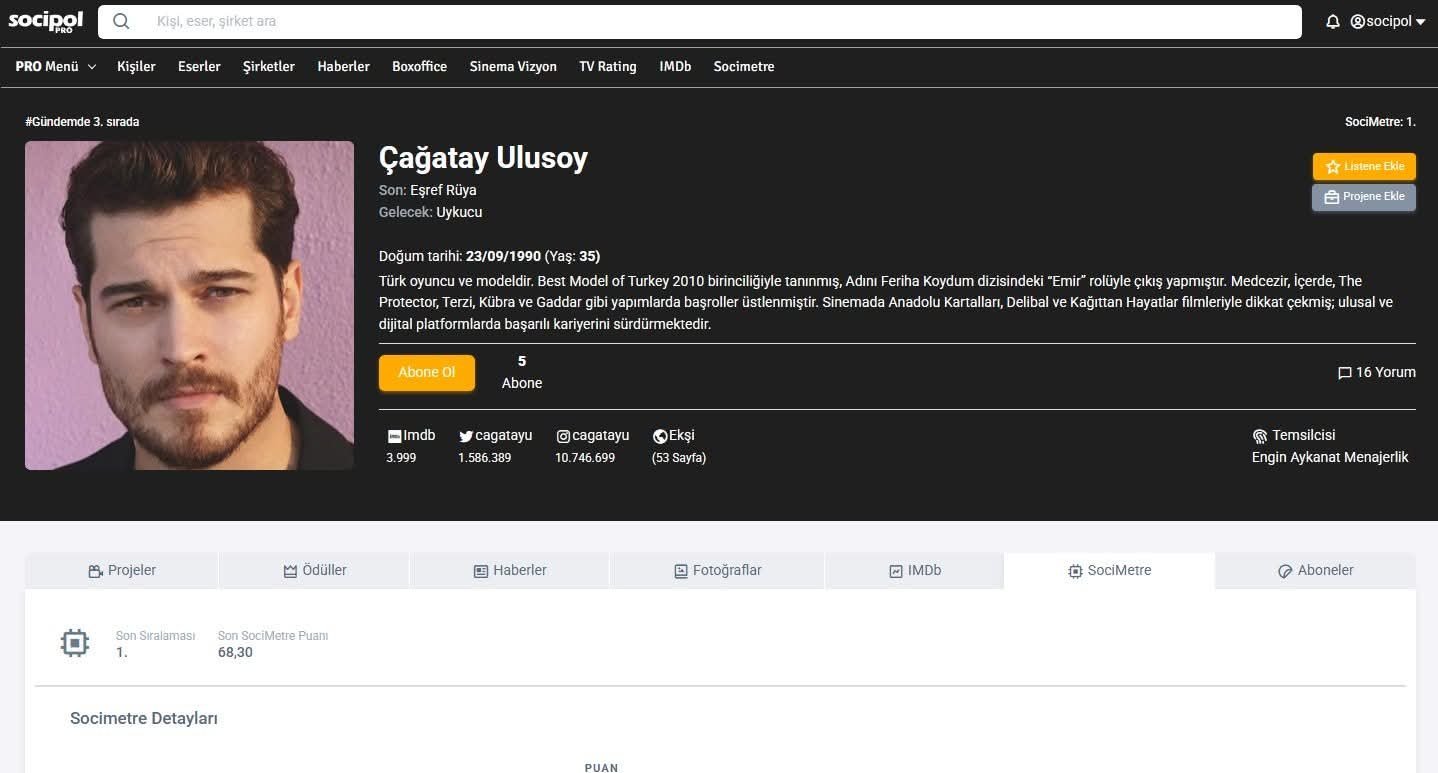1438x773 pixels.
Task: Open the Engin Aykanat Menajerlik link
Action: [1329, 457]
